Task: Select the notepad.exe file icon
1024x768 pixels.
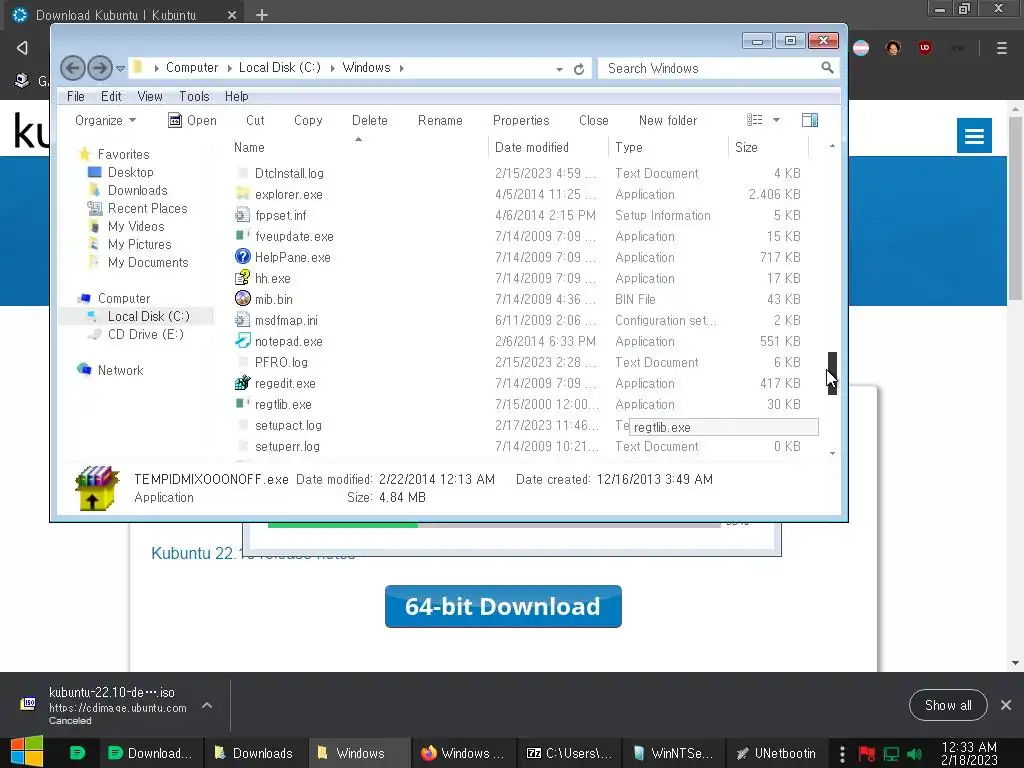Action: pos(242,341)
